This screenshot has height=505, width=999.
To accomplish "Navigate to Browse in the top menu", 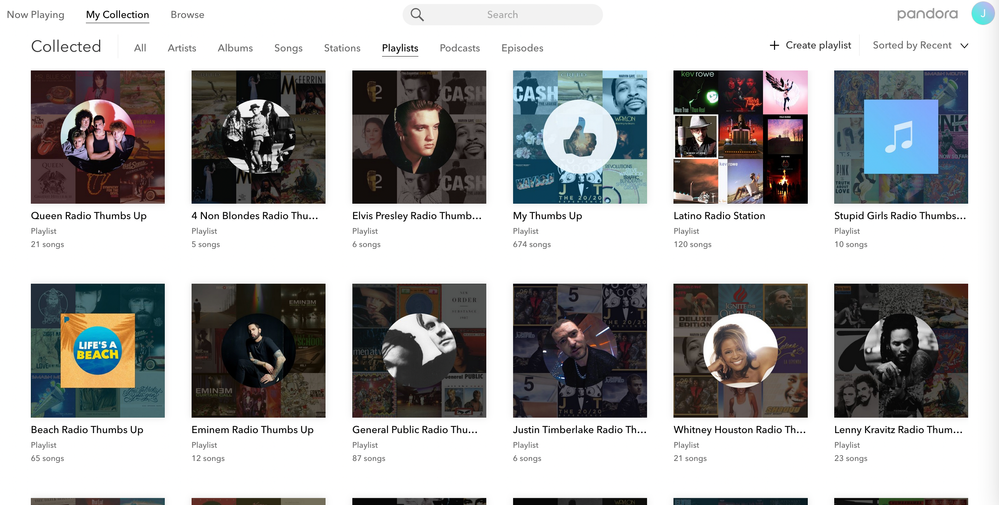I will (x=187, y=15).
